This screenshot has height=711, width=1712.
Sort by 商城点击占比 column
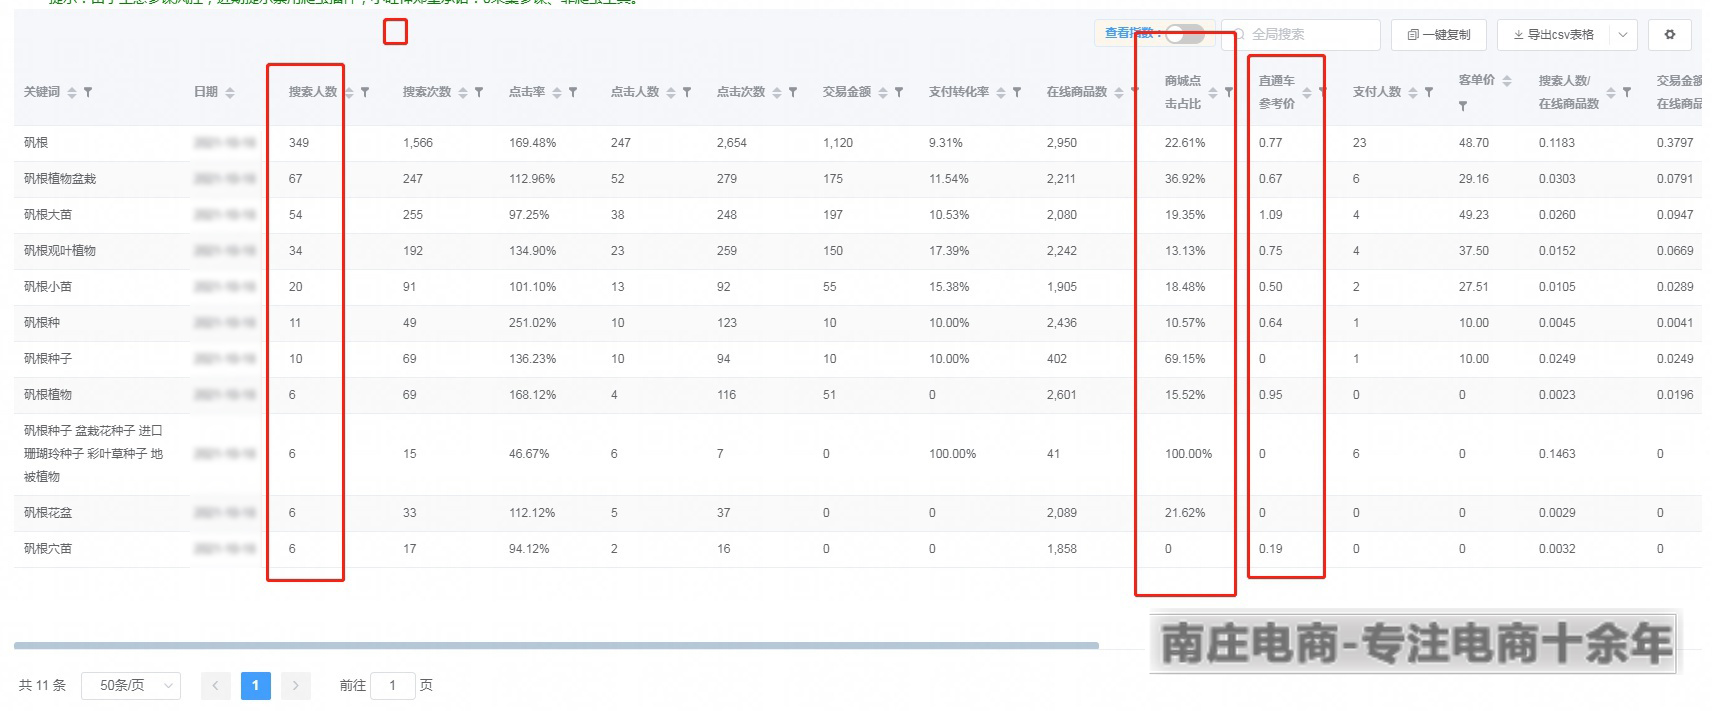pyautogui.click(x=1213, y=92)
